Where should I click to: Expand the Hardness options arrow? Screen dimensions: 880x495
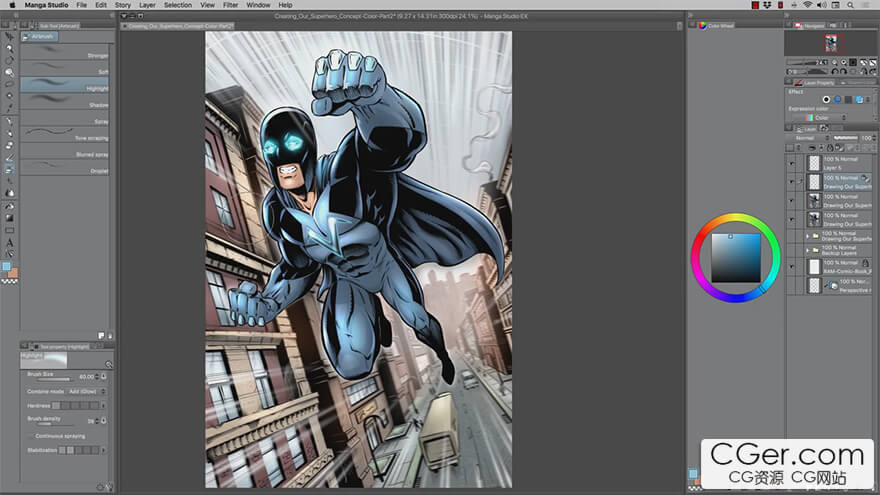[x=103, y=405]
